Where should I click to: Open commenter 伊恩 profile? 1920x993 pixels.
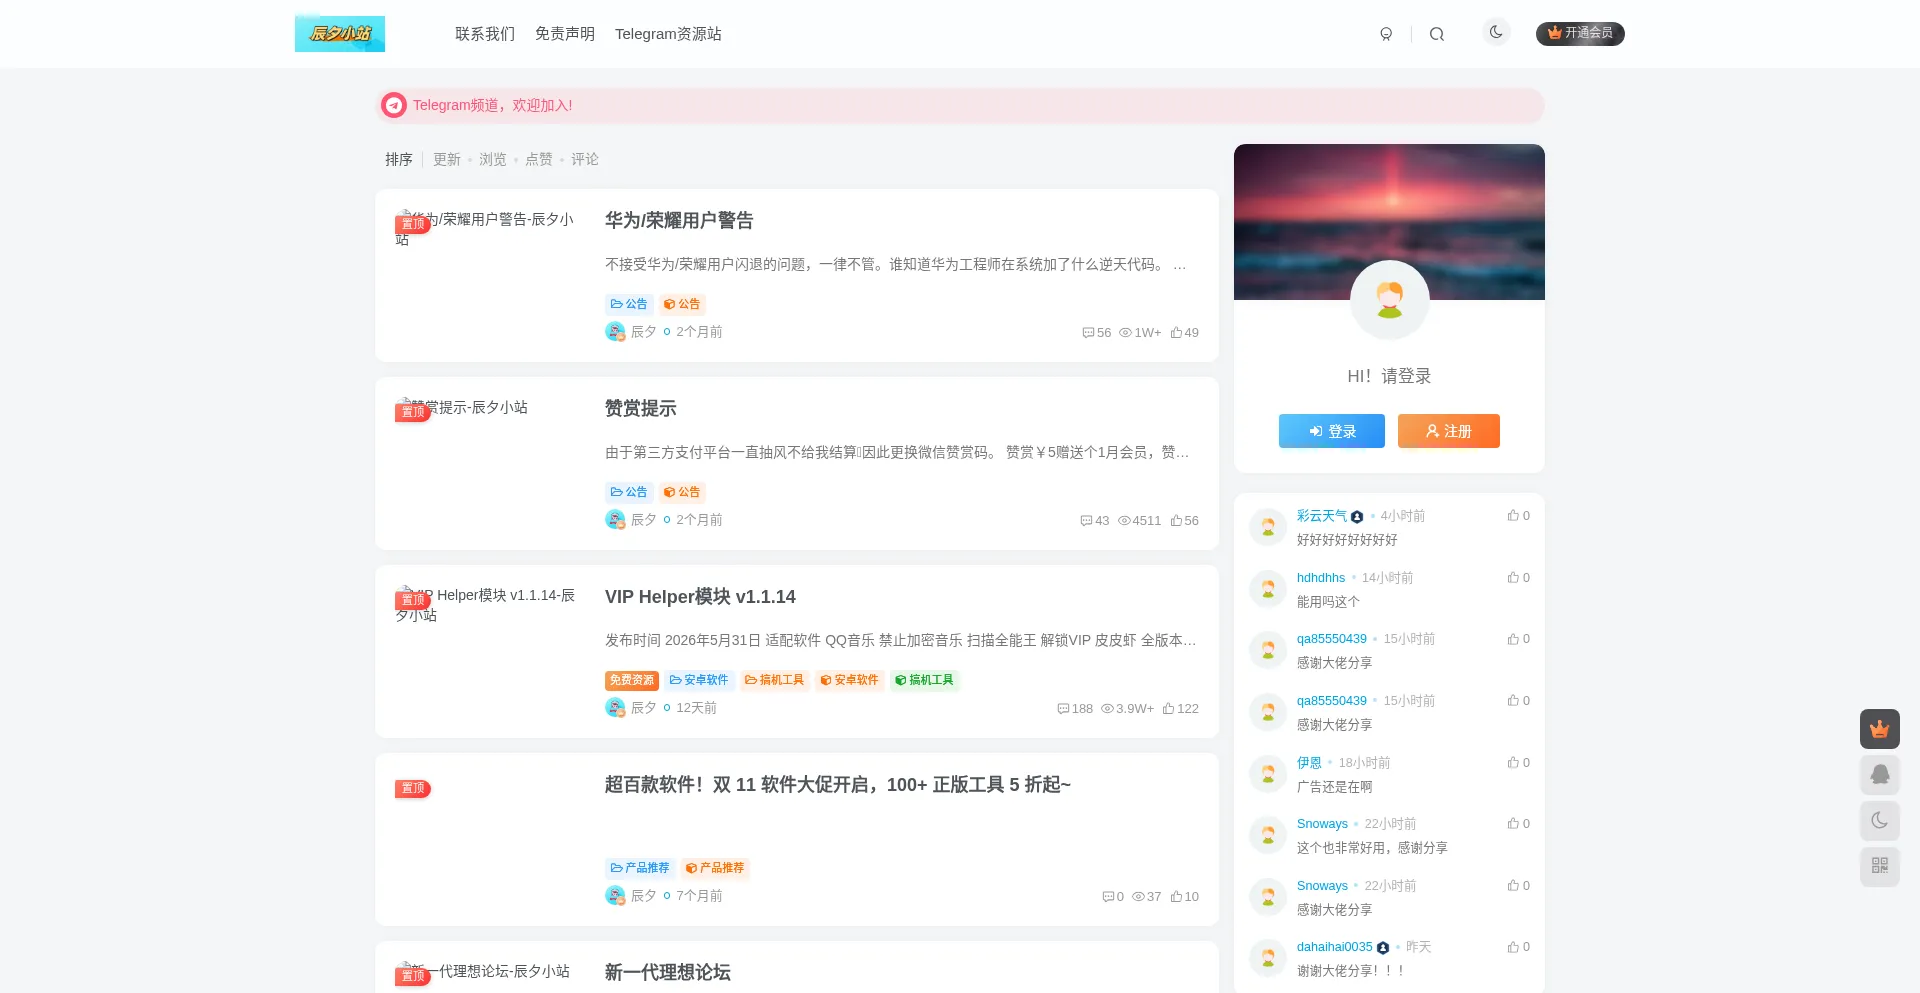pyautogui.click(x=1309, y=763)
